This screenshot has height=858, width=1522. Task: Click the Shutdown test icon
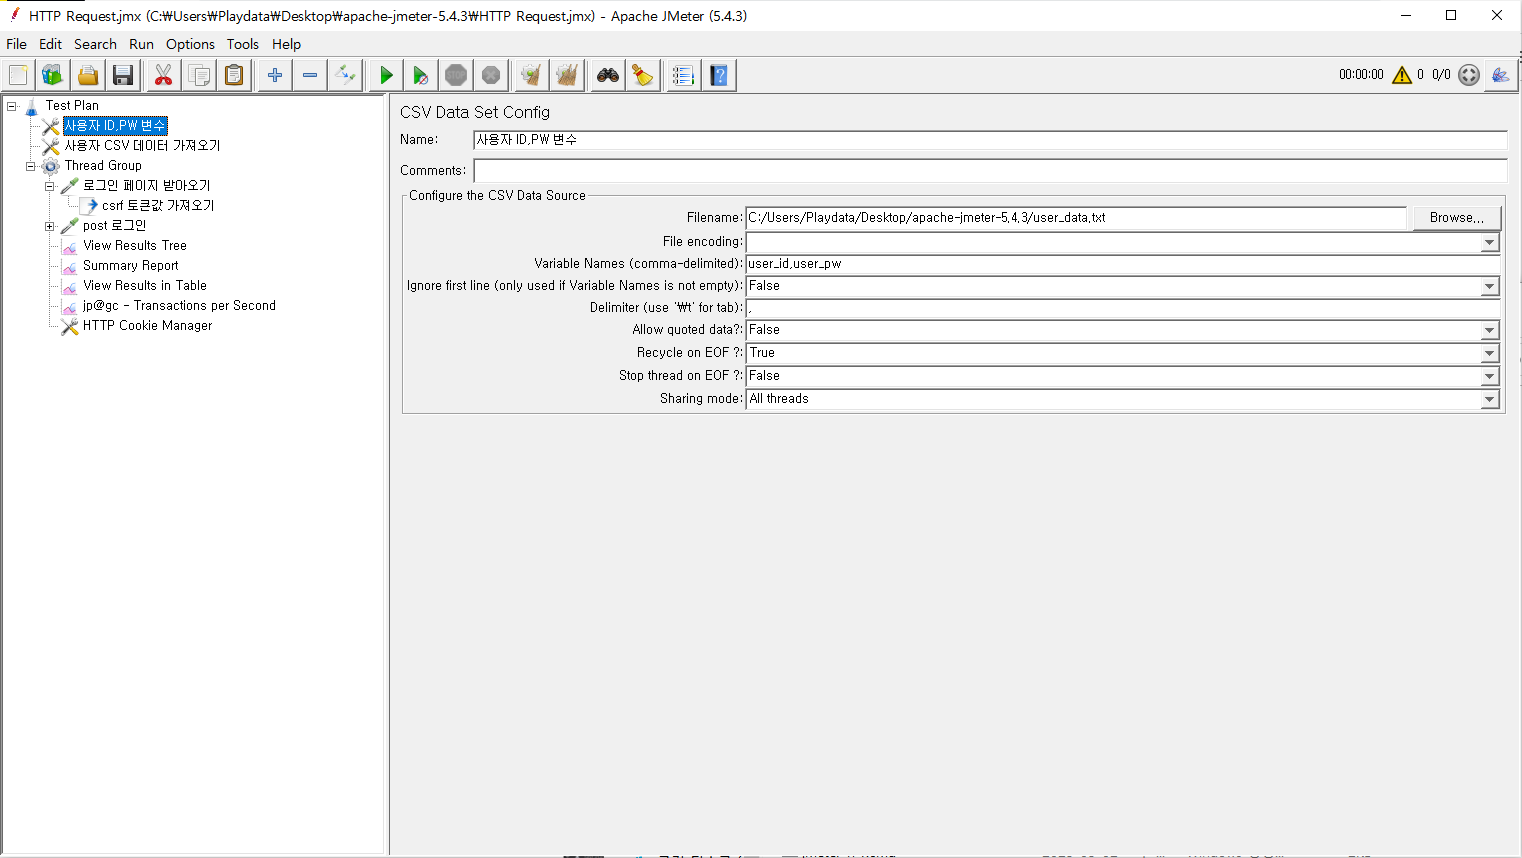(x=491, y=75)
